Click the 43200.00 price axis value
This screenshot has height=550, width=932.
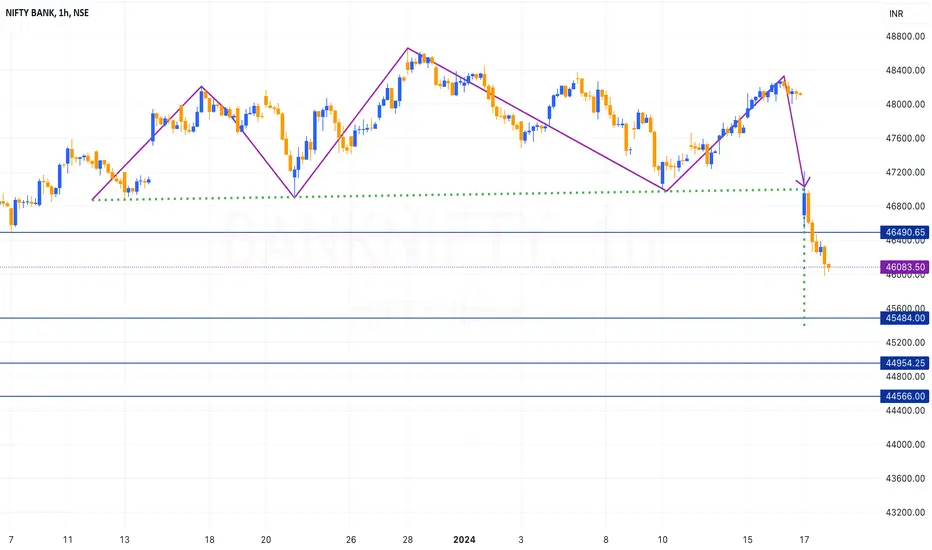pos(905,512)
